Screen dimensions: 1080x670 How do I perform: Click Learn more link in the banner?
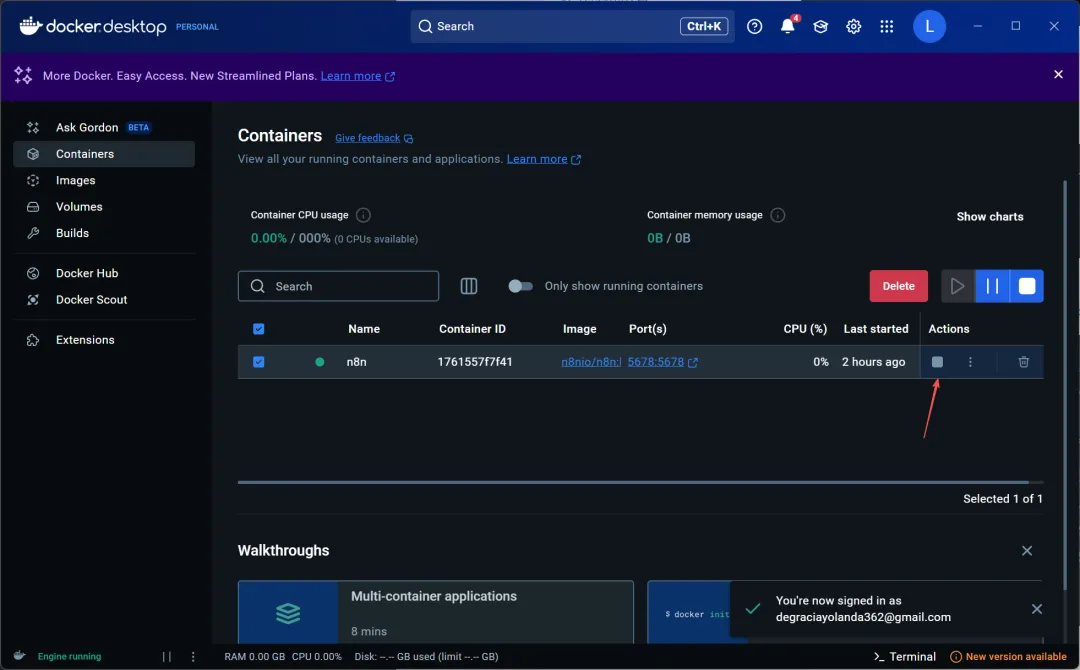[351, 76]
